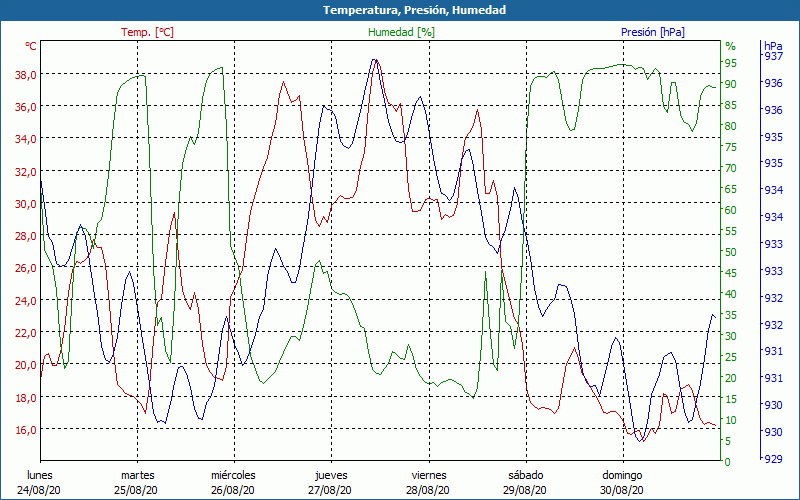The height and width of the screenshot is (500, 800).
Task: Pick the 18,0 temperature axis value
Action: pos(27,398)
